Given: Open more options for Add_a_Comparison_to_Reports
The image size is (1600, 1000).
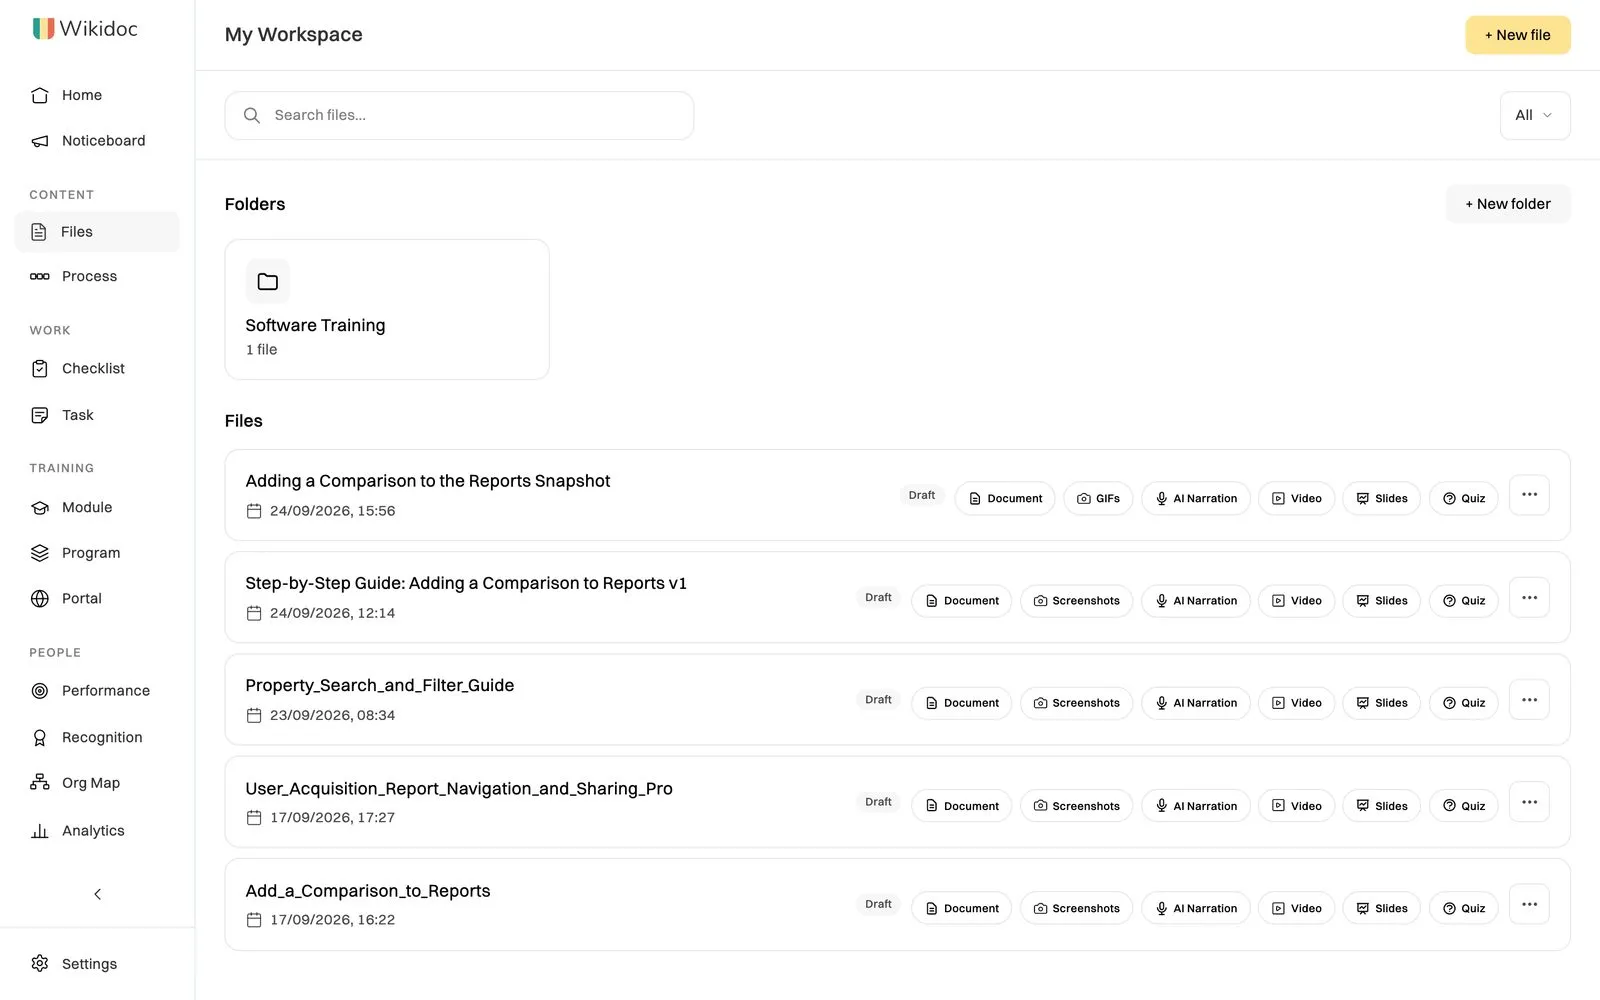Looking at the screenshot, I should [1529, 905].
